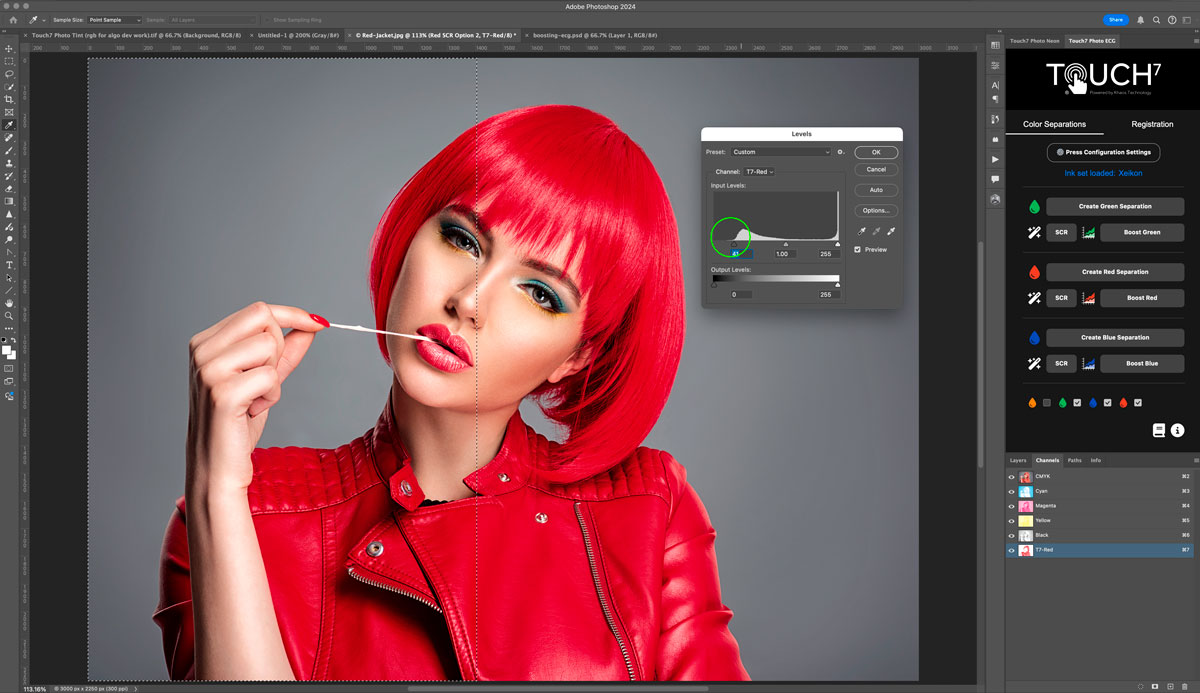
Task: Open Press Configuration Settings
Action: coord(1103,152)
